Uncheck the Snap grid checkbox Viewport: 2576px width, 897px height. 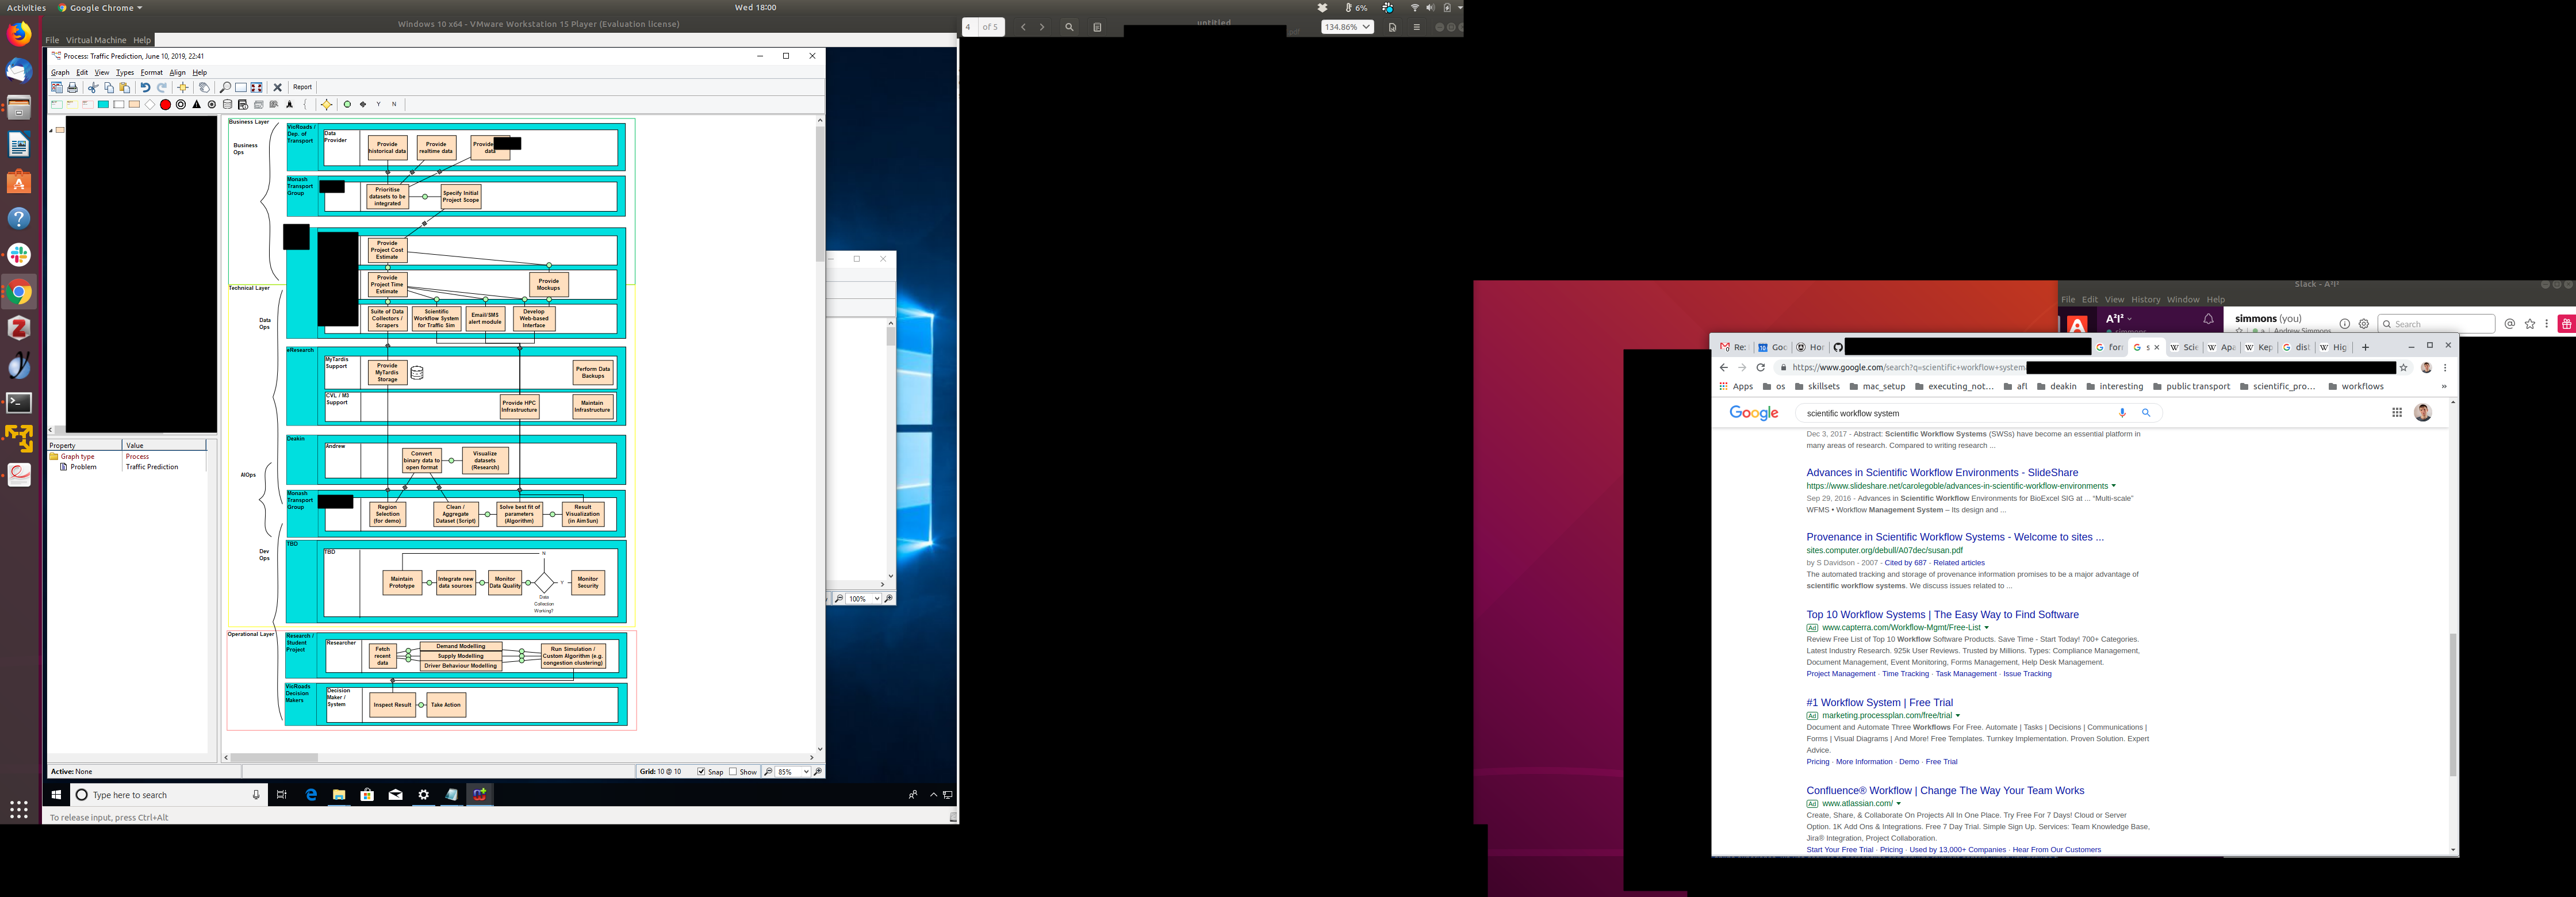pyautogui.click(x=702, y=772)
